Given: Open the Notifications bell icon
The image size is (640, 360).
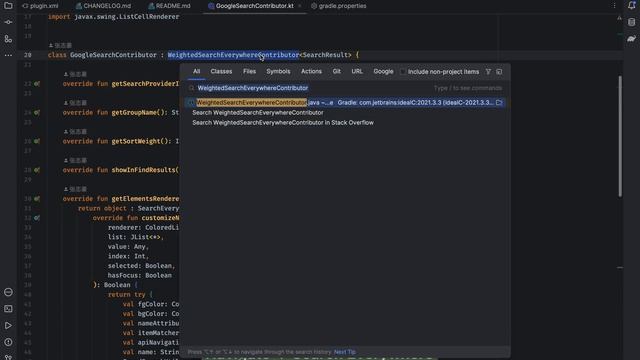Looking at the screenshot, I should pyautogui.click(x=631, y=5).
